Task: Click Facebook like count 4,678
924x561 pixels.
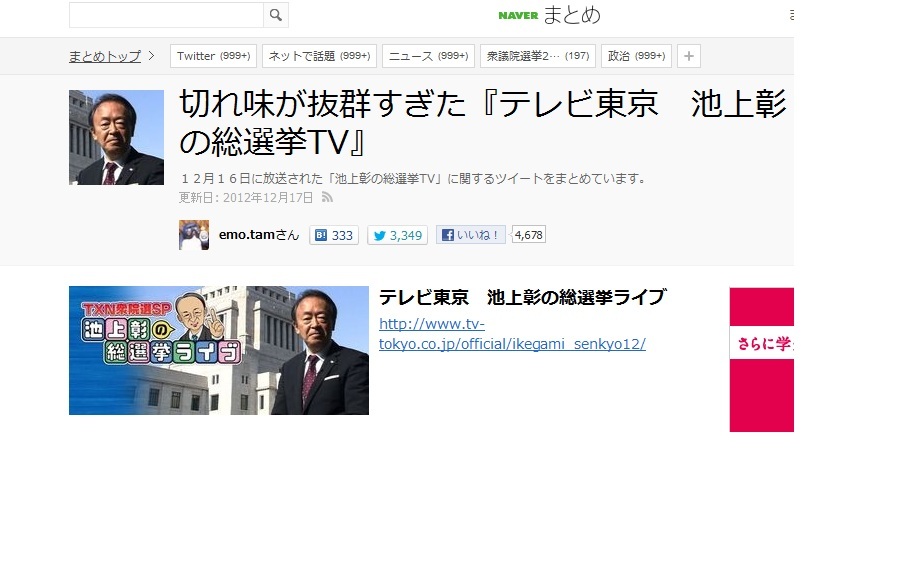Action: click(x=529, y=235)
